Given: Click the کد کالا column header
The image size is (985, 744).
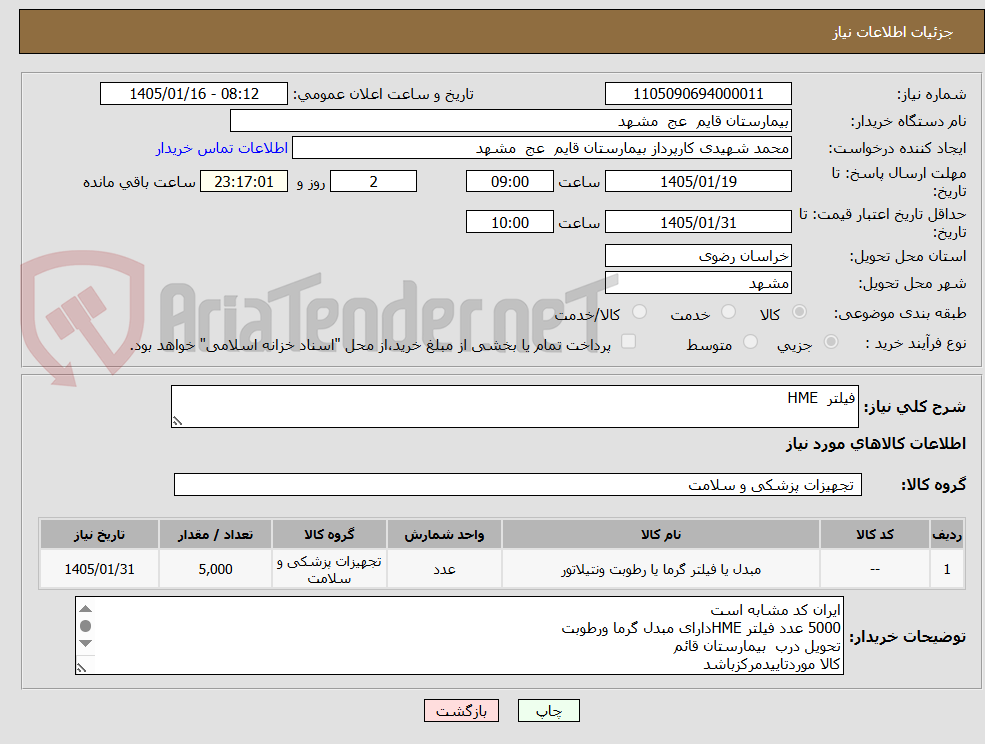Looking at the screenshot, I should 874,534.
